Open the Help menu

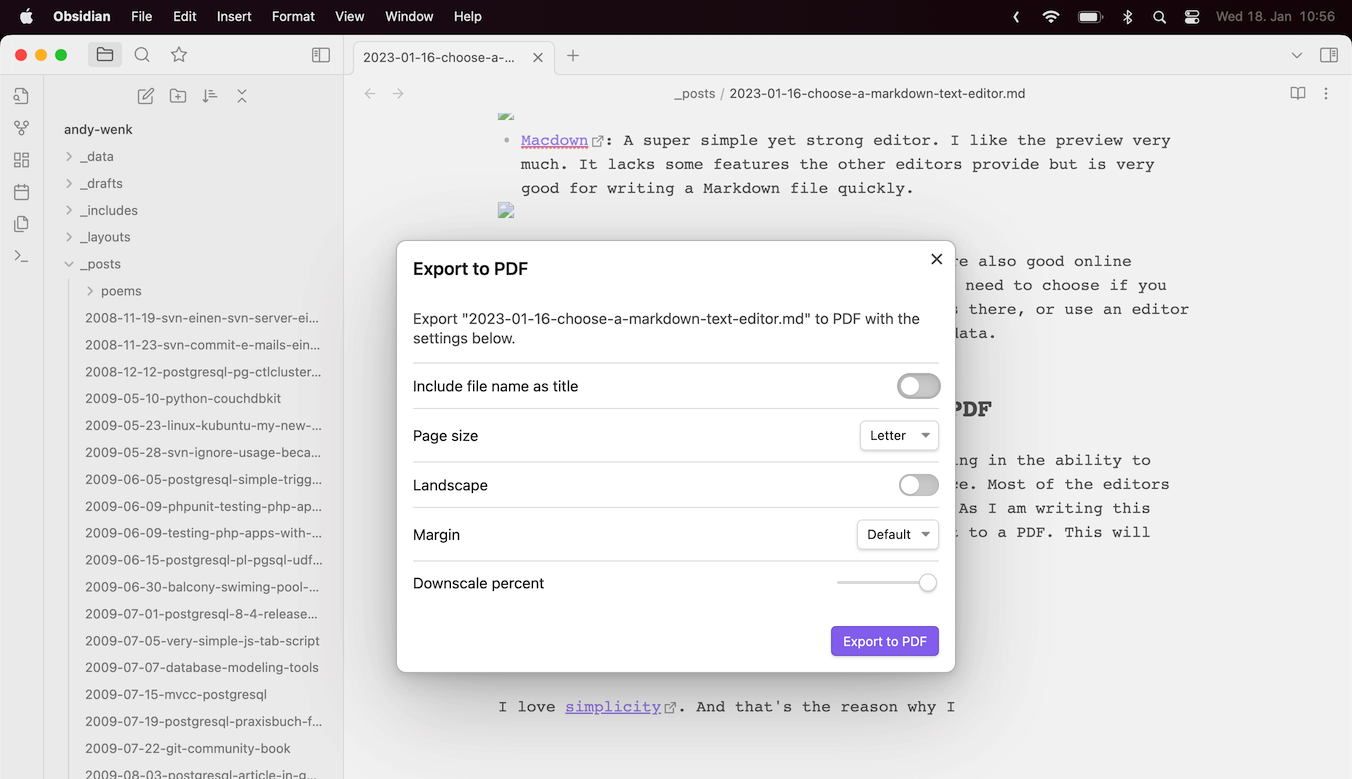(x=468, y=16)
